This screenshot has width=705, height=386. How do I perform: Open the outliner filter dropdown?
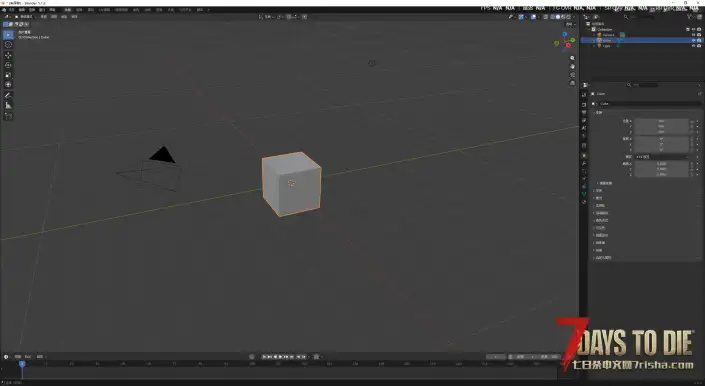pos(691,17)
